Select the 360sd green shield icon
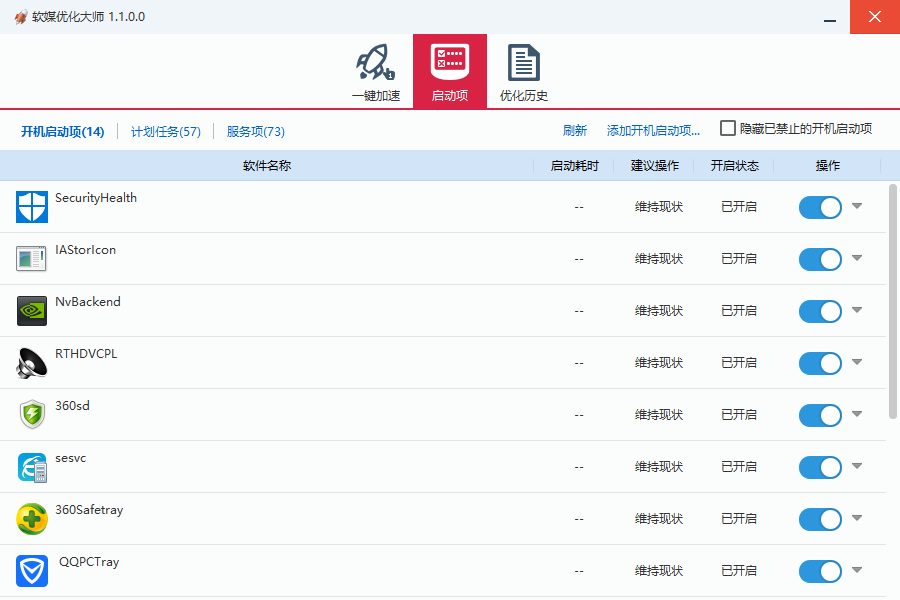This screenshot has width=900, height=600. (32, 415)
